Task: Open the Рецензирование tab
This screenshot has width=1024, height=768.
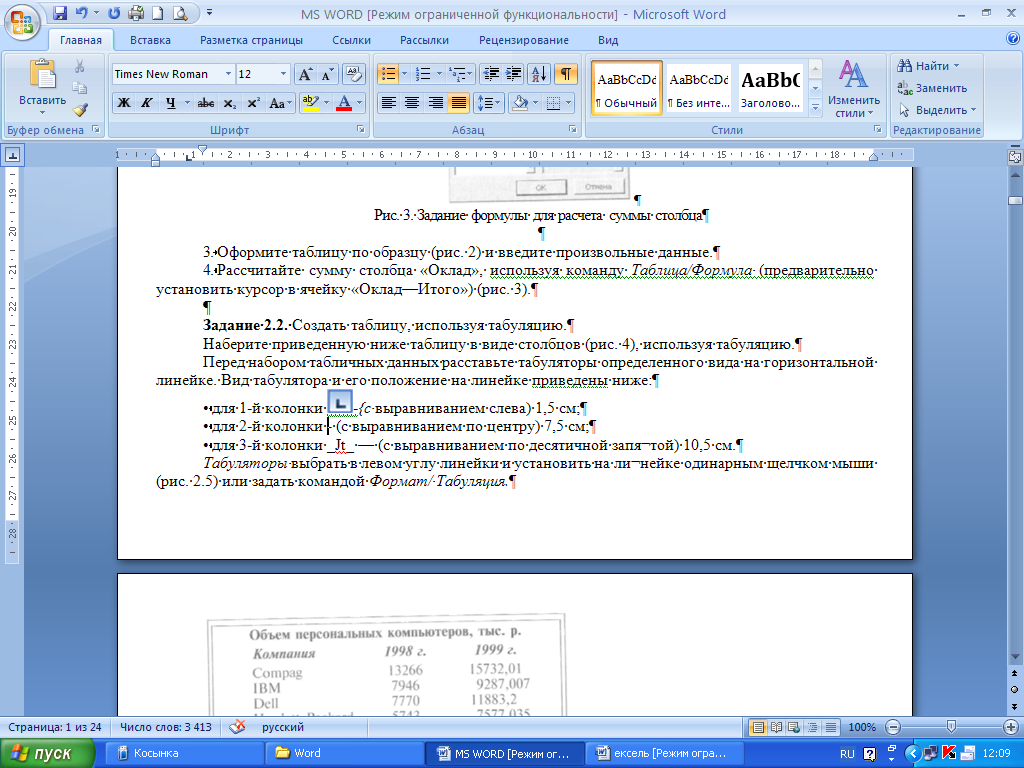Action: click(524, 40)
